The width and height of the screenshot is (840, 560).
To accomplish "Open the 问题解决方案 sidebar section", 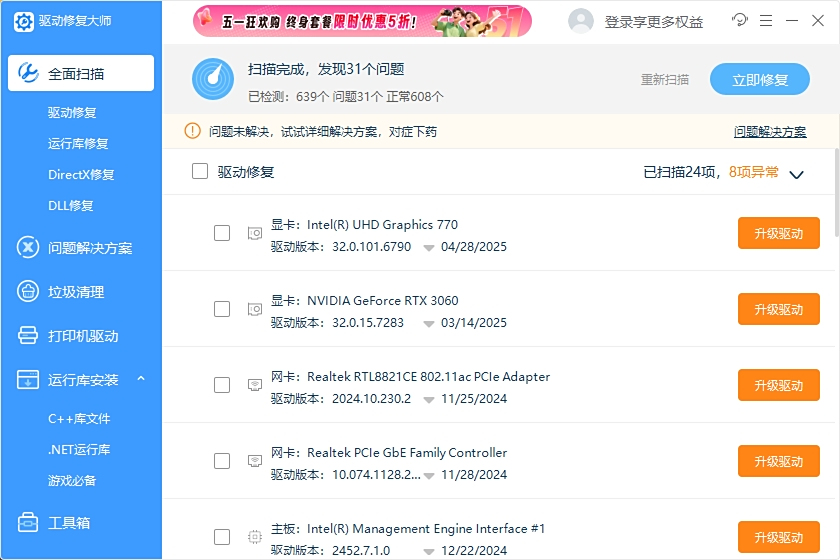I will [x=89, y=248].
